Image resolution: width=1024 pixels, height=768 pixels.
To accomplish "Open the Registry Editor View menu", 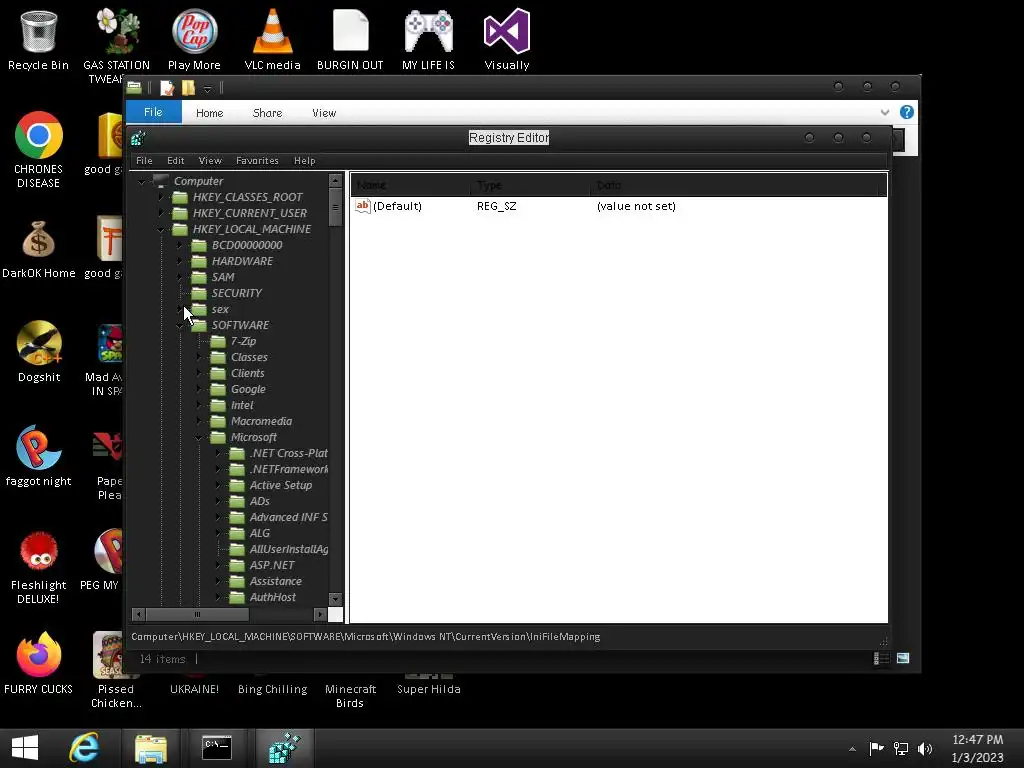I will tap(210, 161).
